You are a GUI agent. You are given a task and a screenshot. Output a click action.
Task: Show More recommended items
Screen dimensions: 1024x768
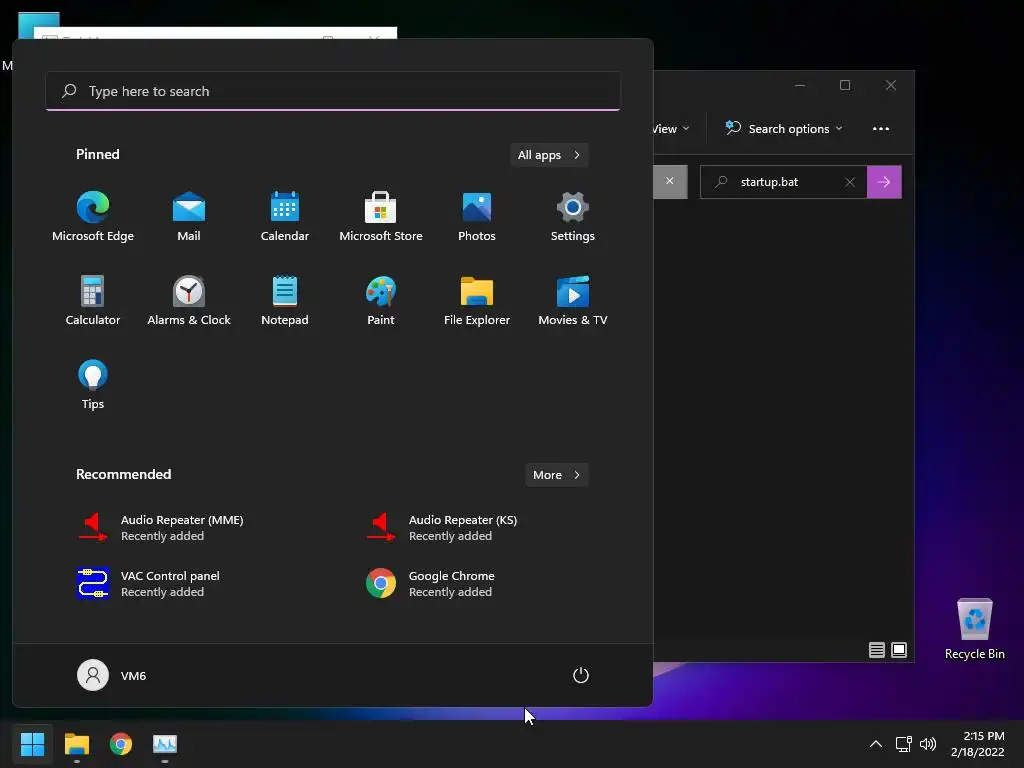556,475
